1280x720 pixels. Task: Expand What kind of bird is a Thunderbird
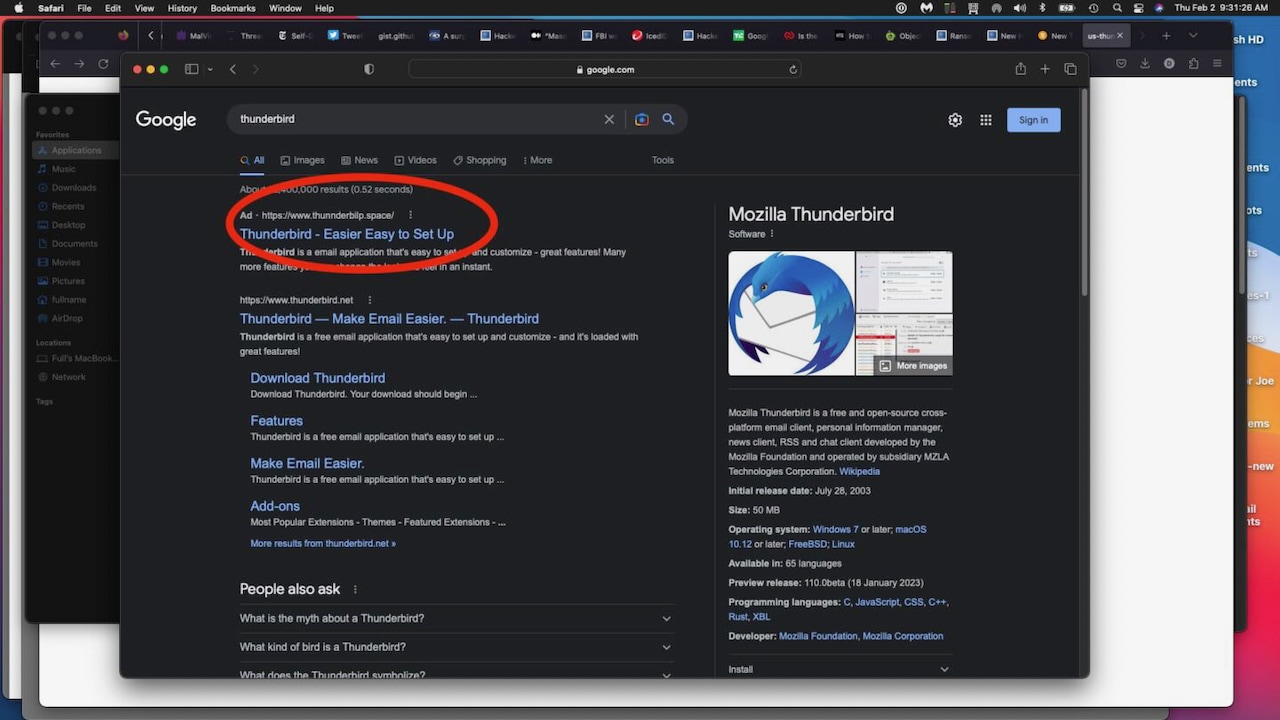point(457,647)
